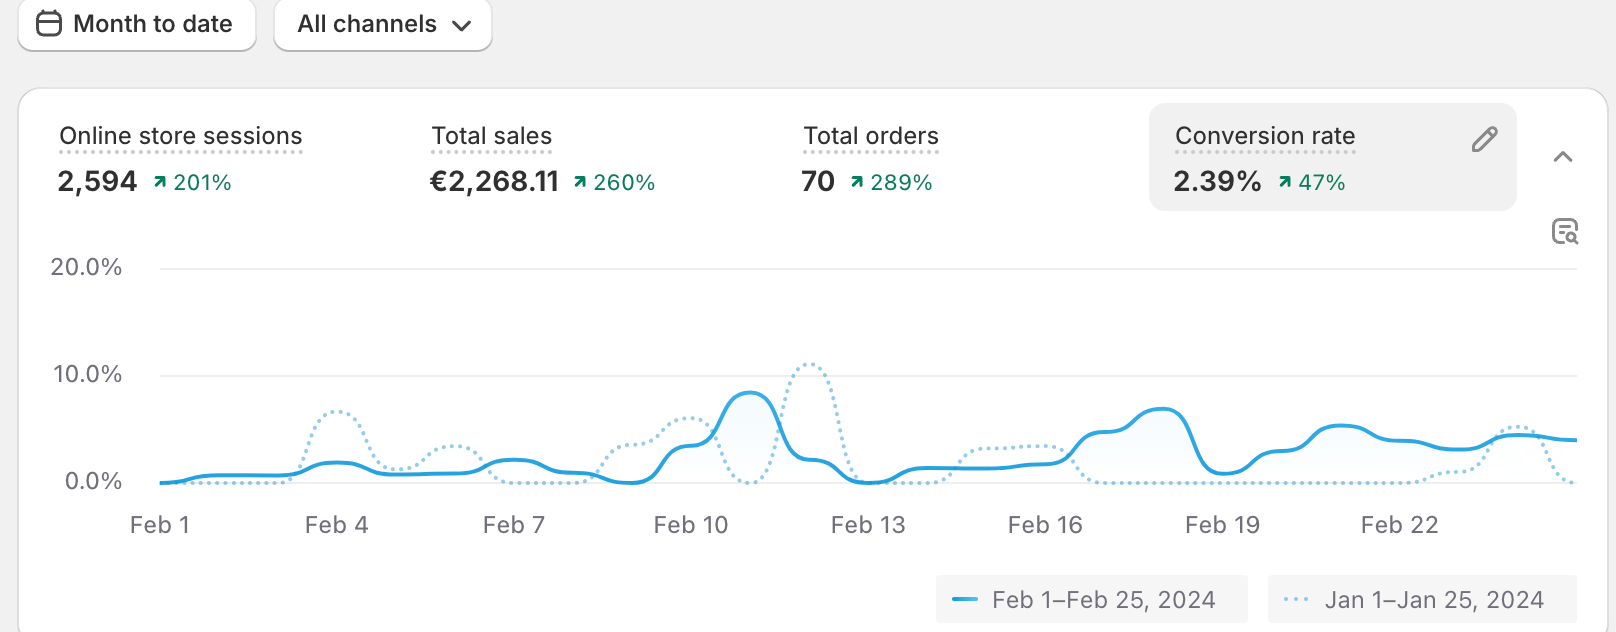
Task: Select the Total orders metric
Action: 870,136
